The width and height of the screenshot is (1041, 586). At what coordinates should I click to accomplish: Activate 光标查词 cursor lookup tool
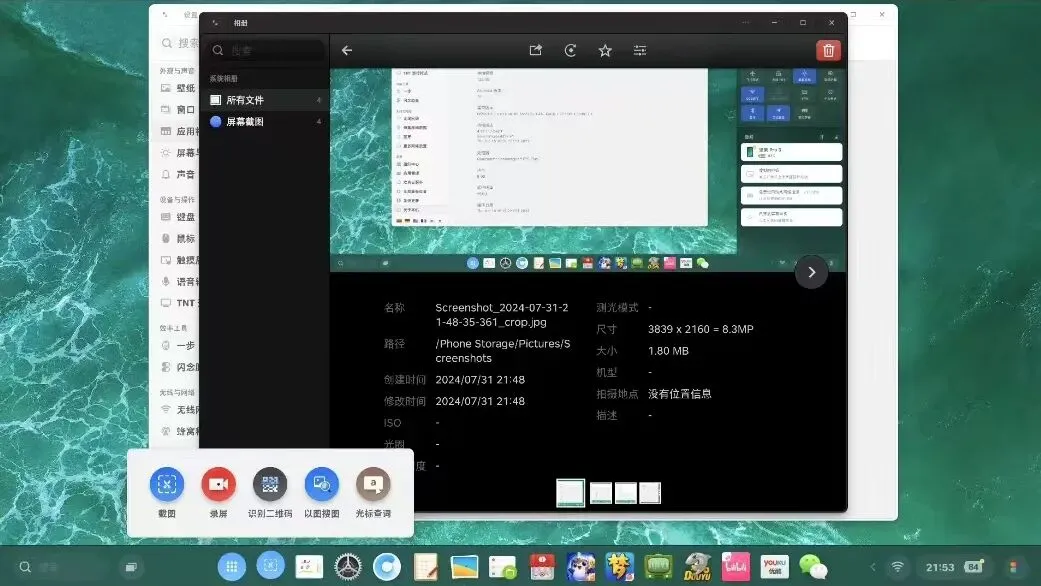373,492
